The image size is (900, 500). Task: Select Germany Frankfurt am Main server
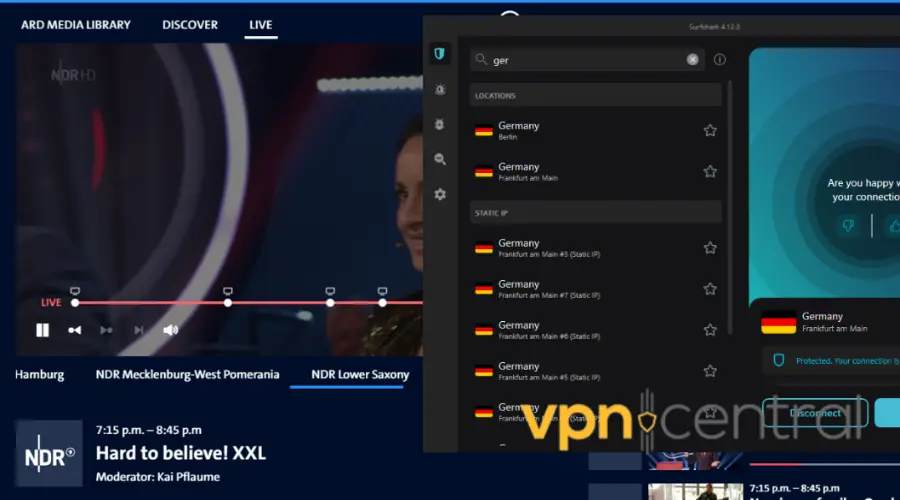(595, 172)
